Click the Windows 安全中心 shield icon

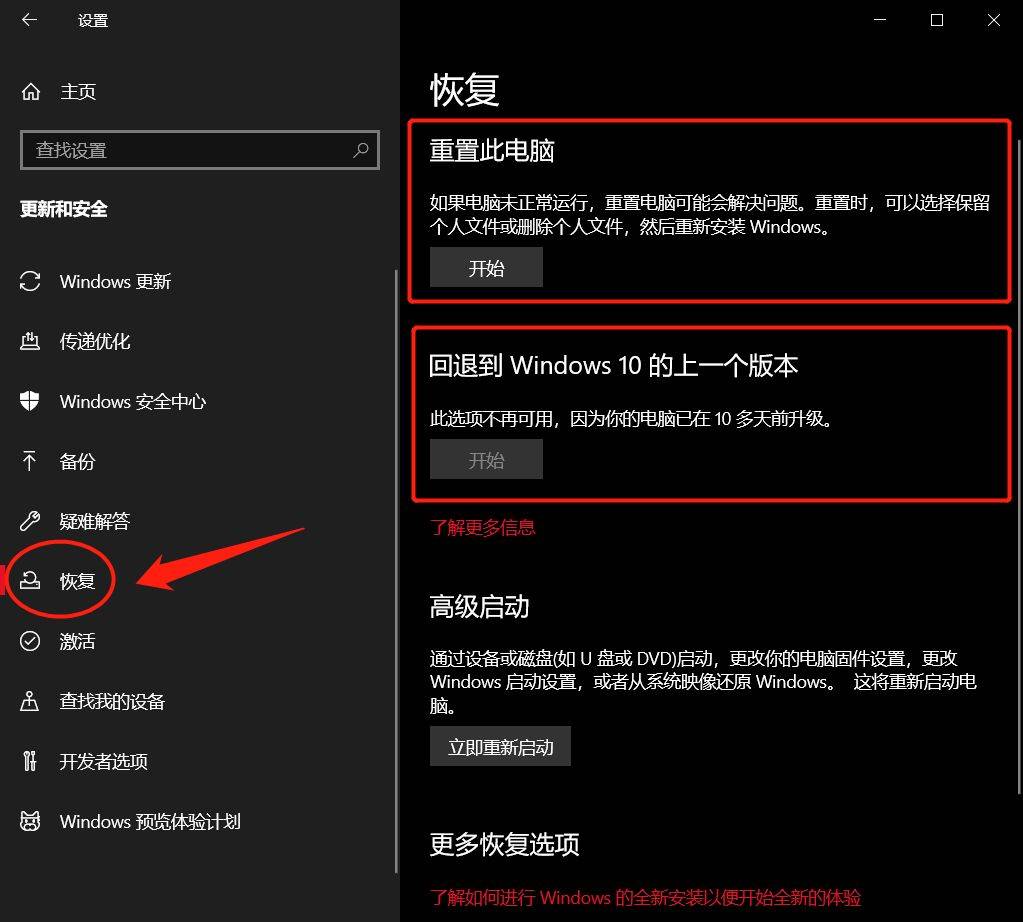30,401
